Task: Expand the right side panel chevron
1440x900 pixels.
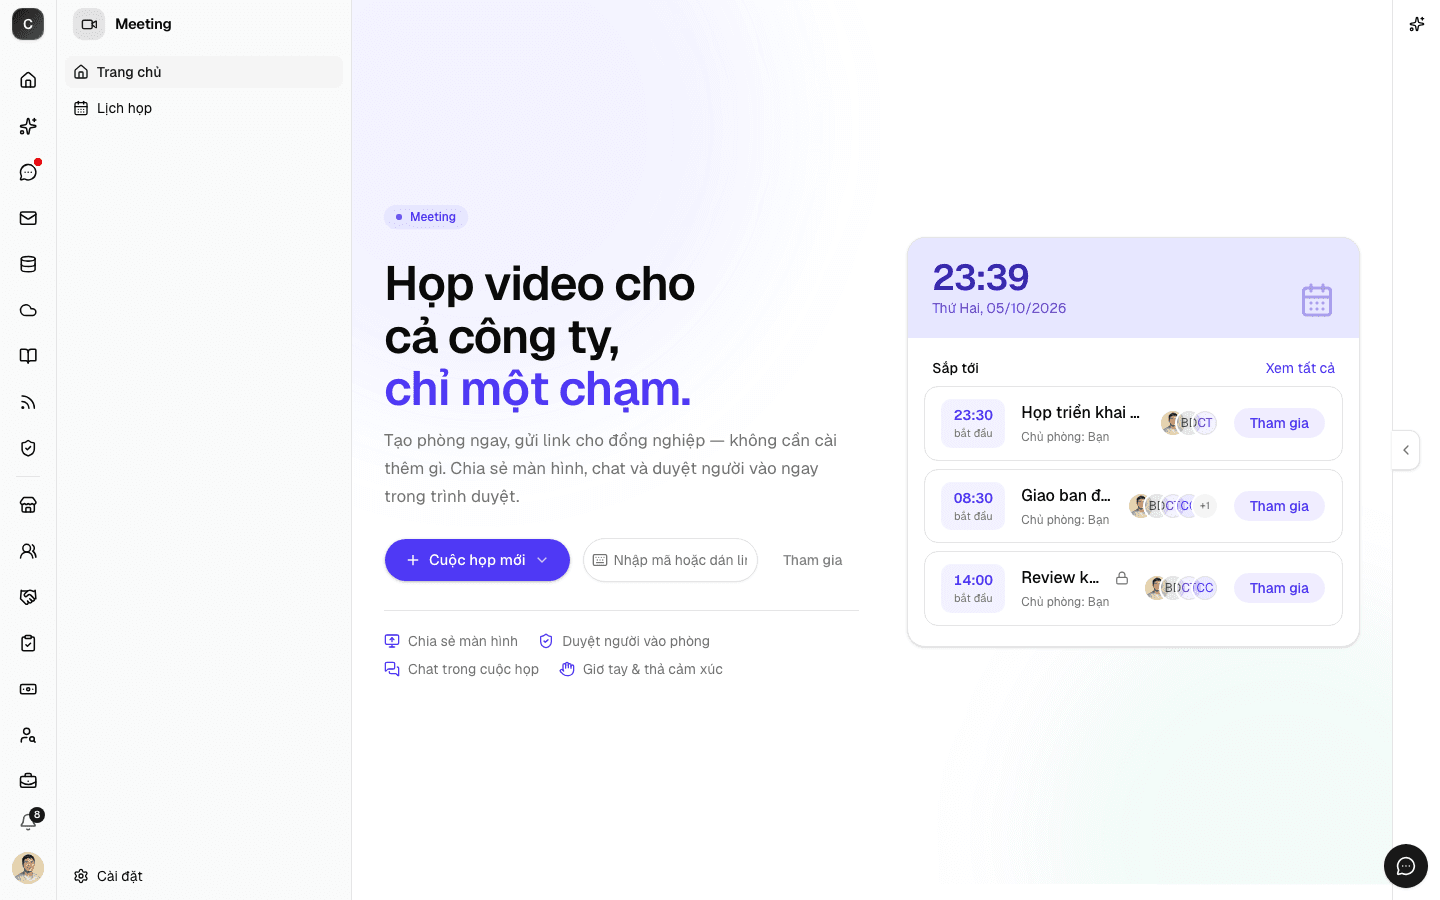Action: pyautogui.click(x=1406, y=450)
